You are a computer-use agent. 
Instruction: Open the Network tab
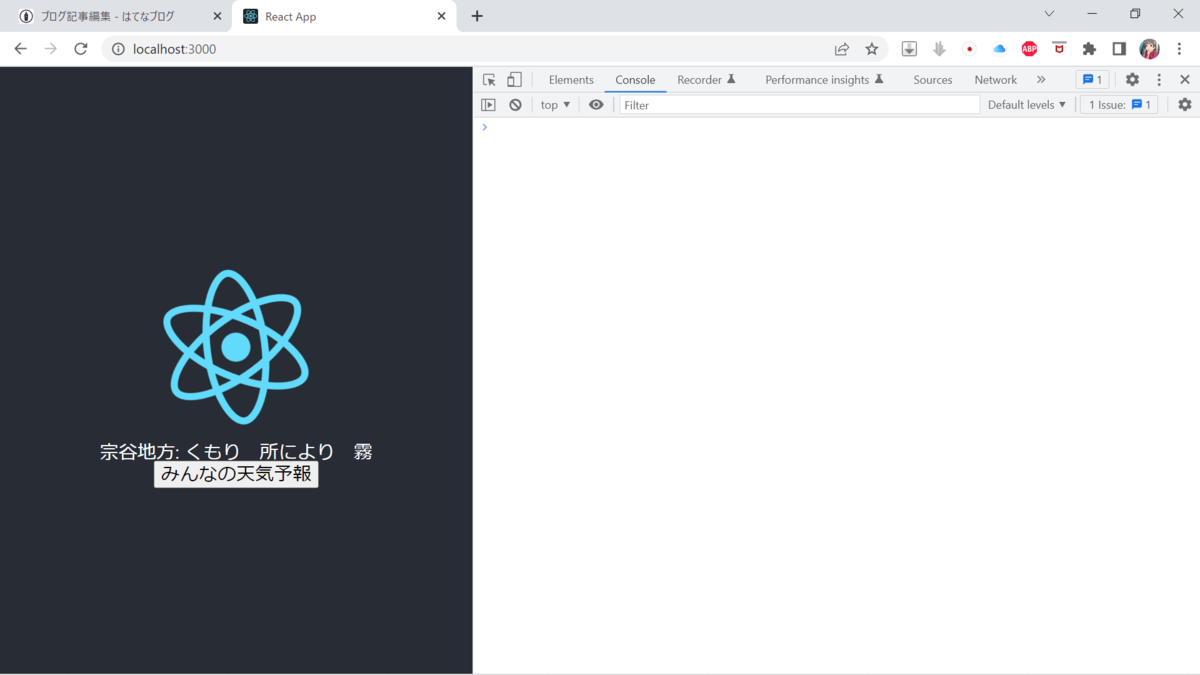click(x=995, y=80)
